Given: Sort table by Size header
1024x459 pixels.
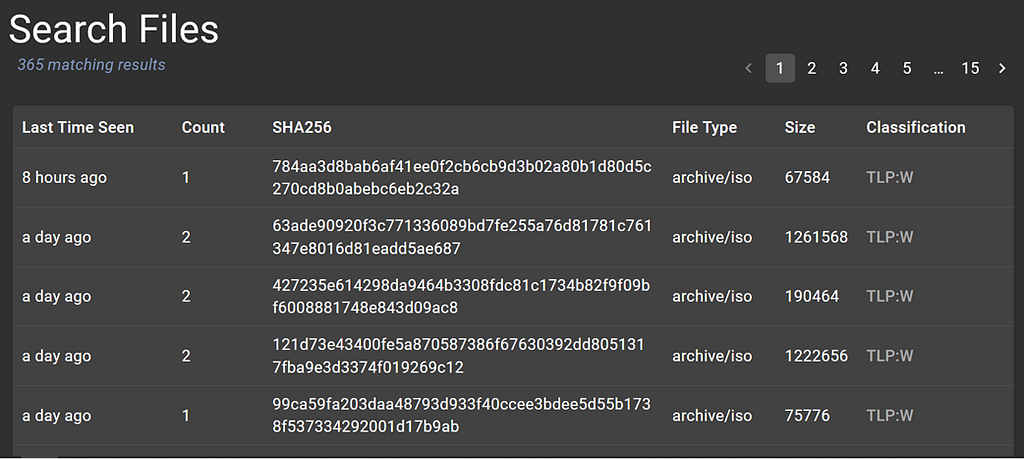Looking at the screenshot, I should click(800, 127).
